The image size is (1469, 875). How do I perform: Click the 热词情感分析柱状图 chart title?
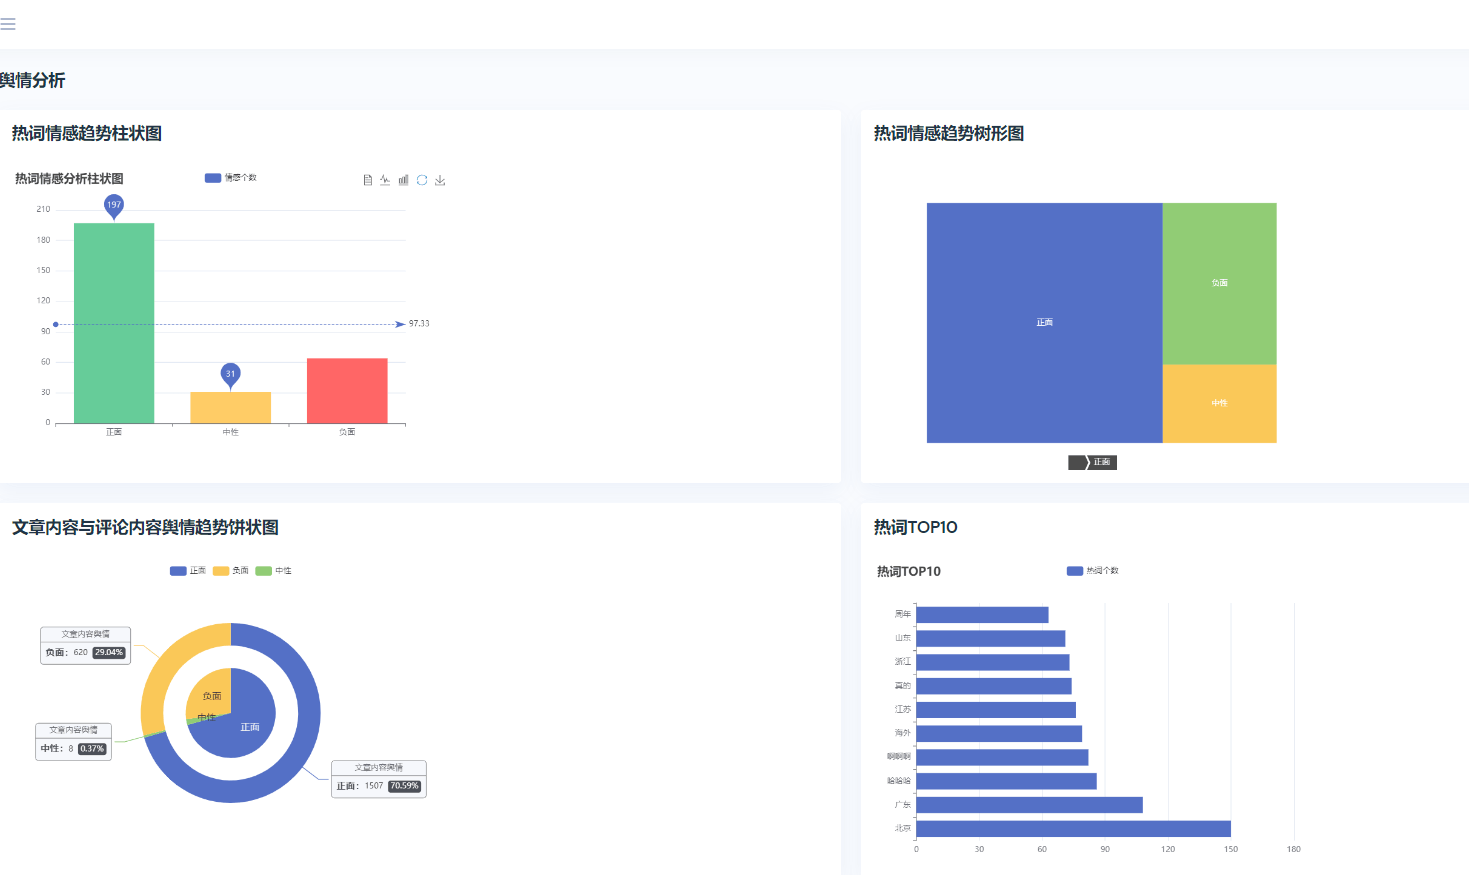coord(69,179)
